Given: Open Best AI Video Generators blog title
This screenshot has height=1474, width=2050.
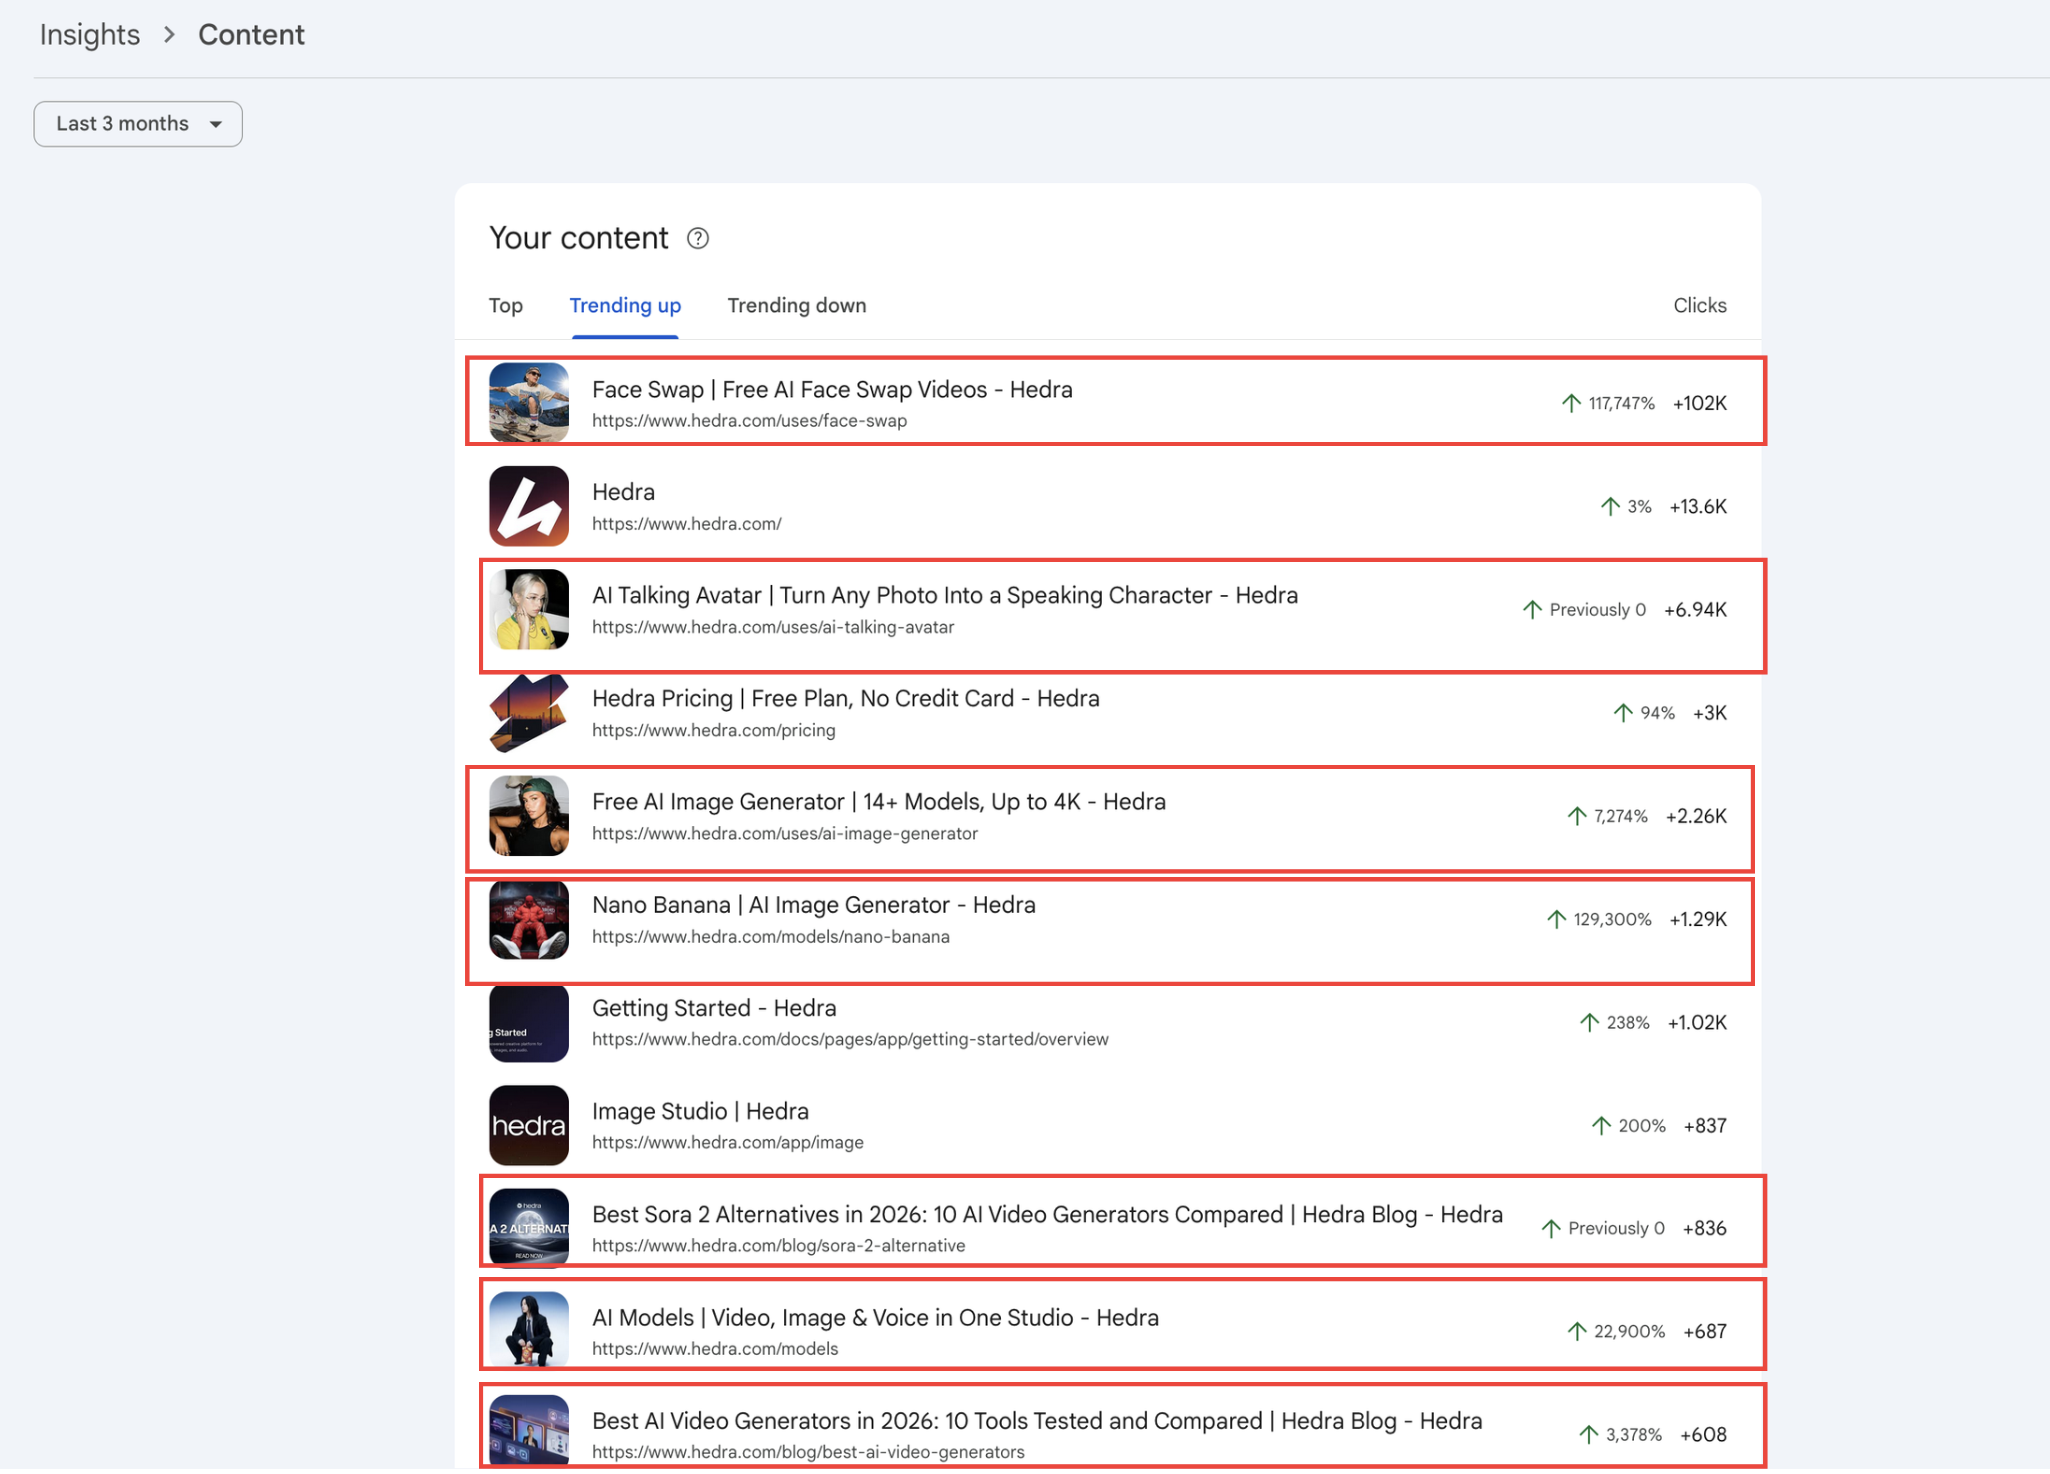Looking at the screenshot, I should [1037, 1421].
